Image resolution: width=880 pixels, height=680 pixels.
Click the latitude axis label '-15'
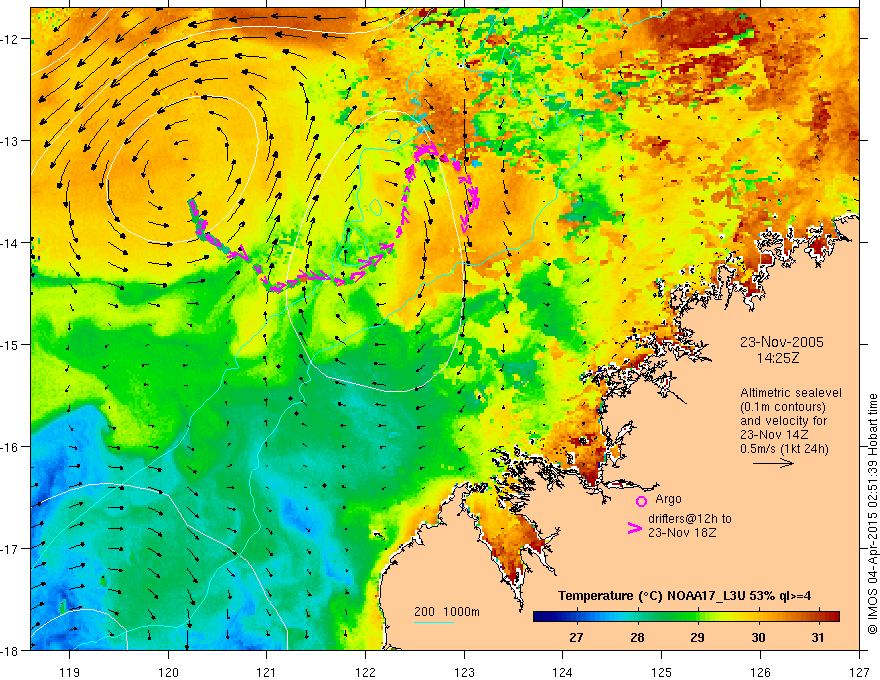10,344
